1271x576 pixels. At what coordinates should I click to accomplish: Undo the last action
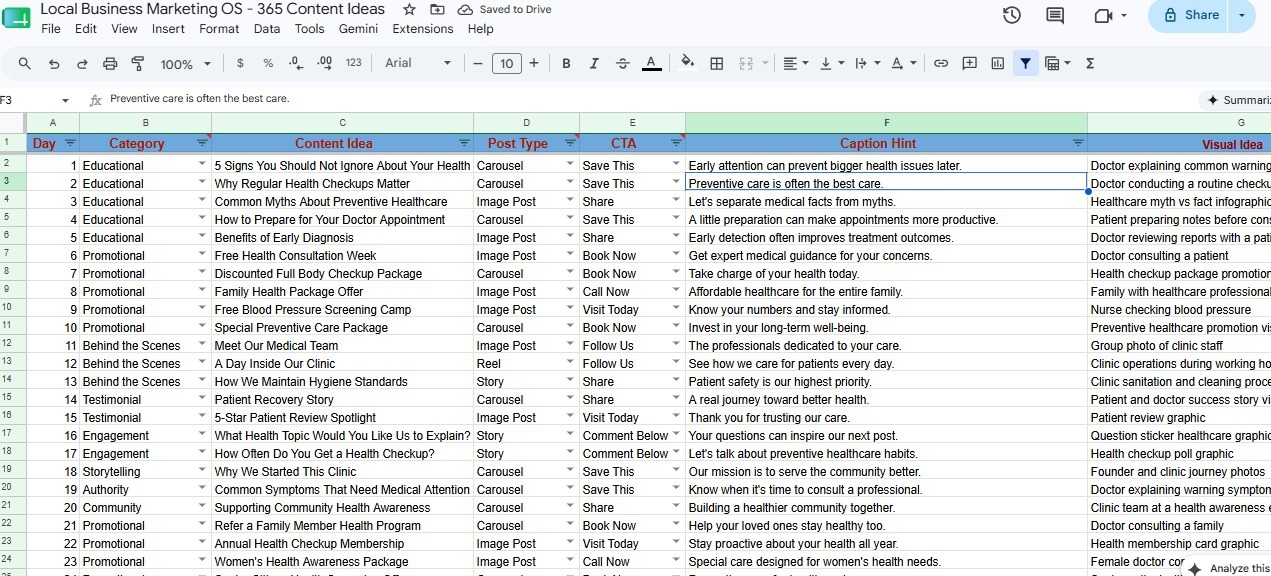54,63
